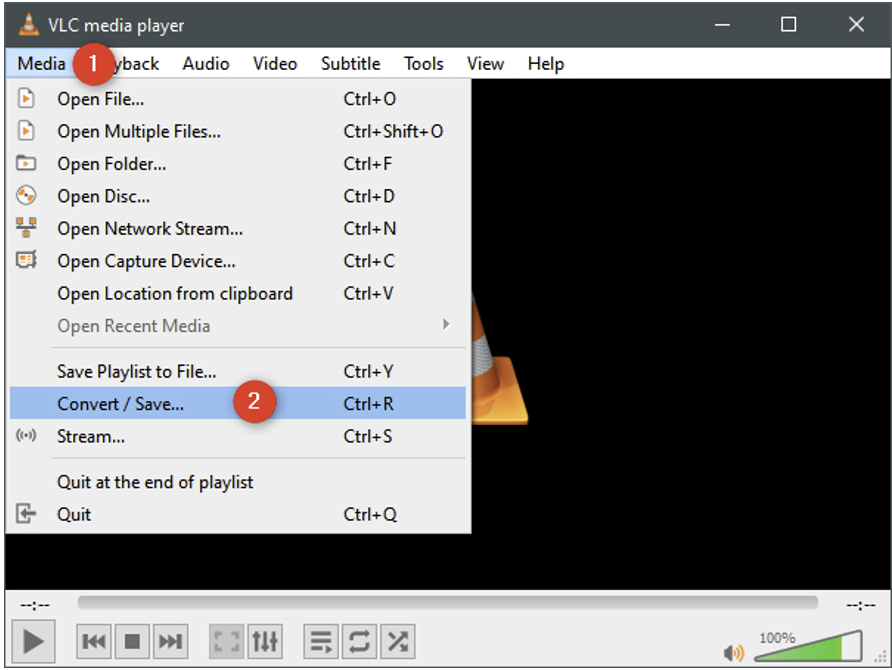
Task: Expand Open Recent Media submenu arrow
Action: click(x=447, y=325)
